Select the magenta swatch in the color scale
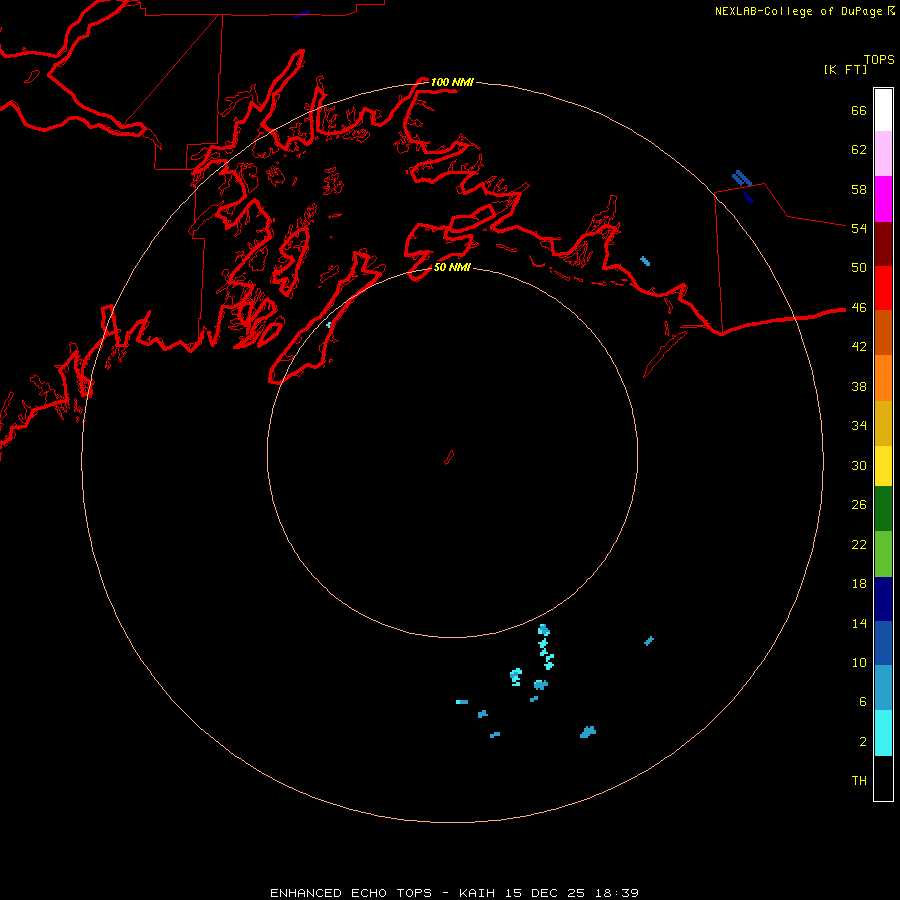The image size is (900, 900). 883,199
